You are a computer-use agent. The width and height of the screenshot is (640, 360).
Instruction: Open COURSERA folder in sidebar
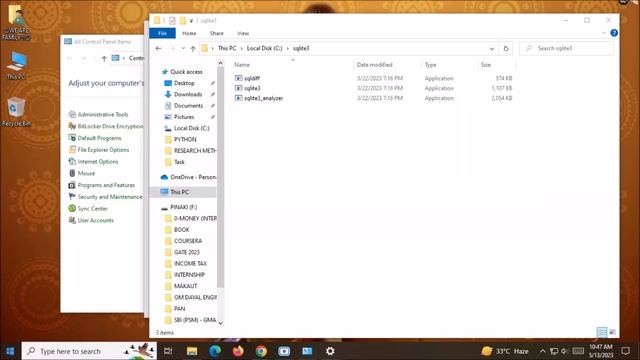188,241
